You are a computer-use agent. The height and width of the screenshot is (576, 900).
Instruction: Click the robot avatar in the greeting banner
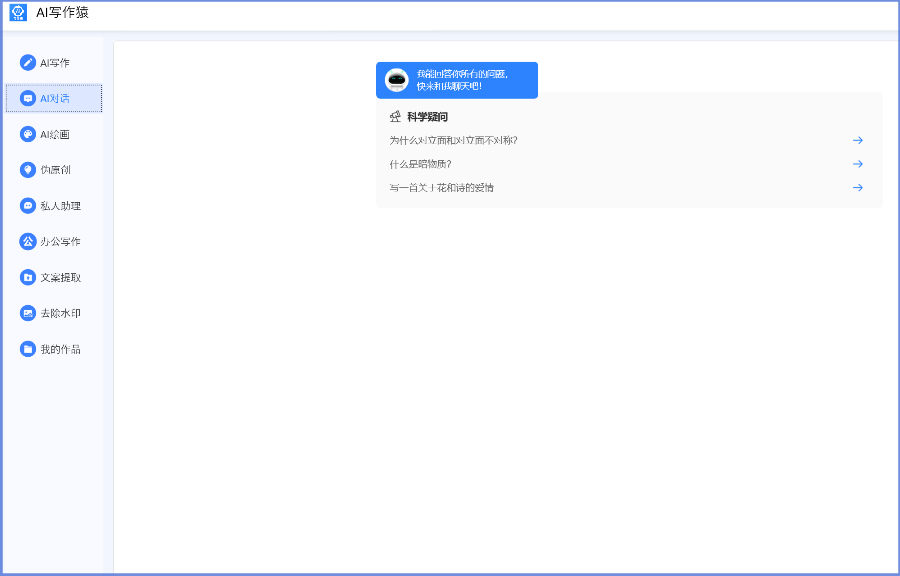[397, 80]
